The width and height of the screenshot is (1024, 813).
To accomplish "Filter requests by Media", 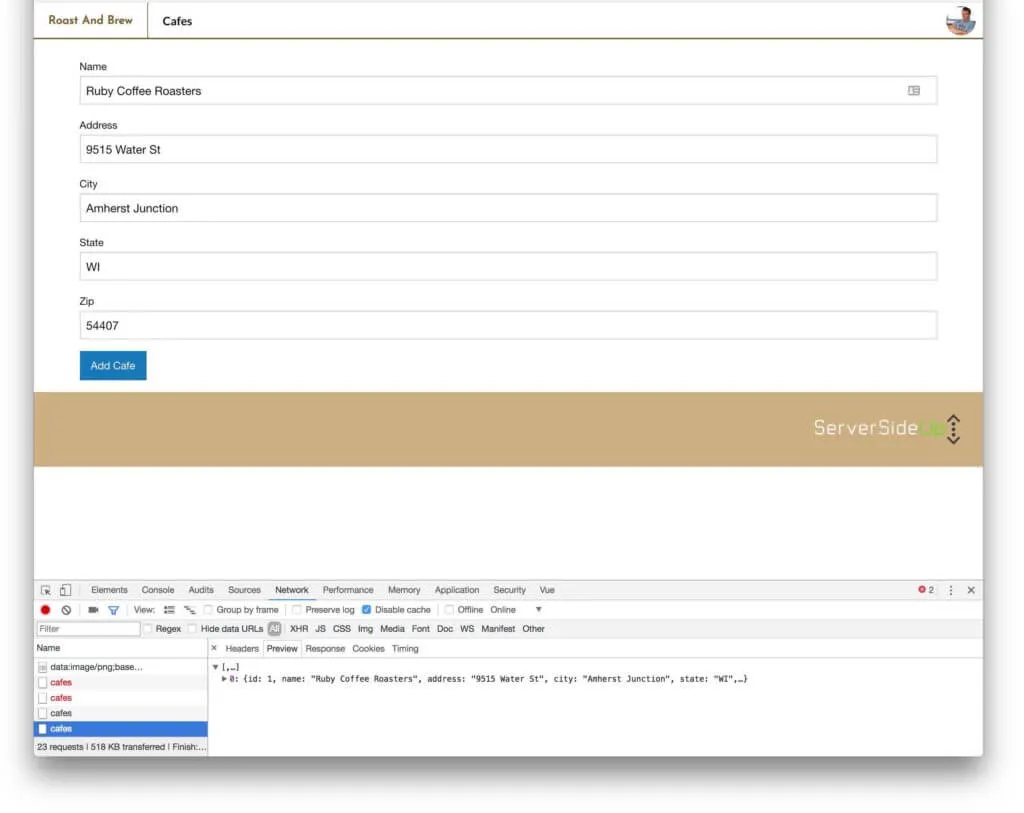I will click(392, 629).
